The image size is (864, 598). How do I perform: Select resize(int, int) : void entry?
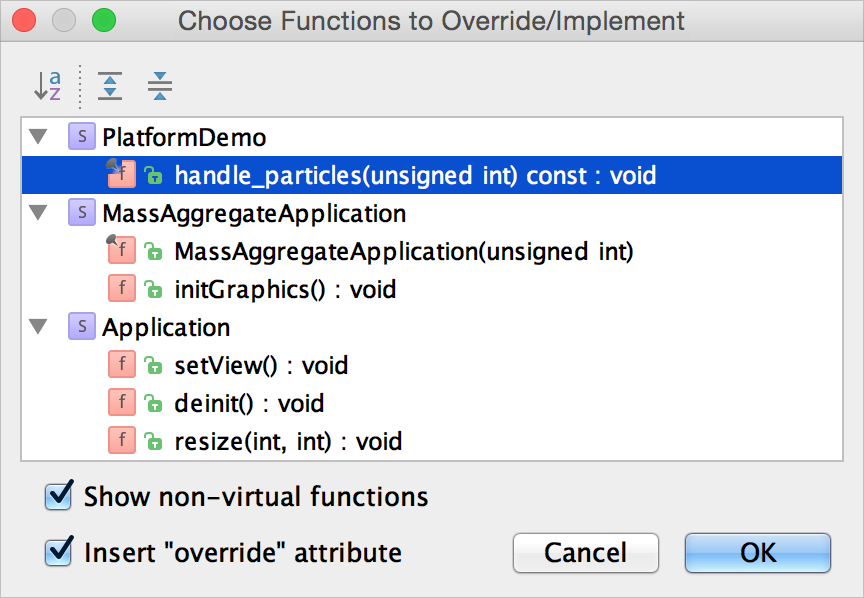point(288,441)
